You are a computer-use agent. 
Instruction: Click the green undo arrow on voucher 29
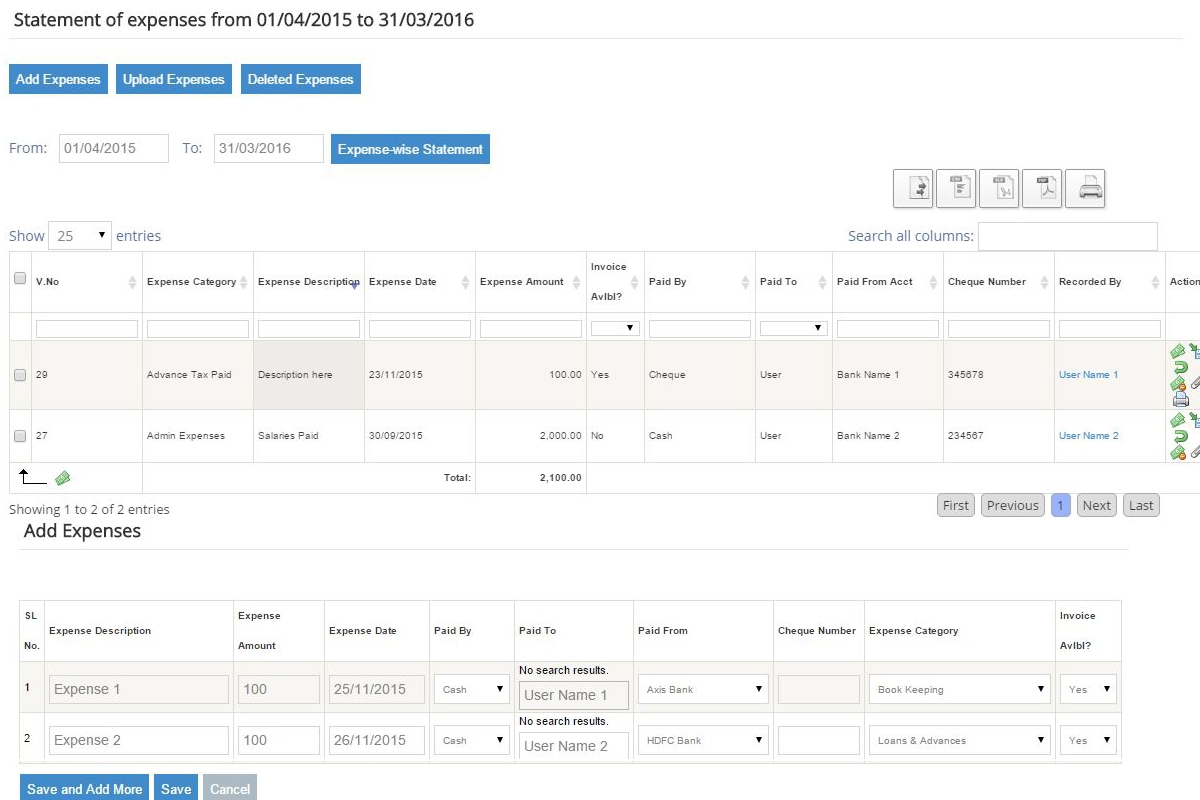click(x=1181, y=367)
